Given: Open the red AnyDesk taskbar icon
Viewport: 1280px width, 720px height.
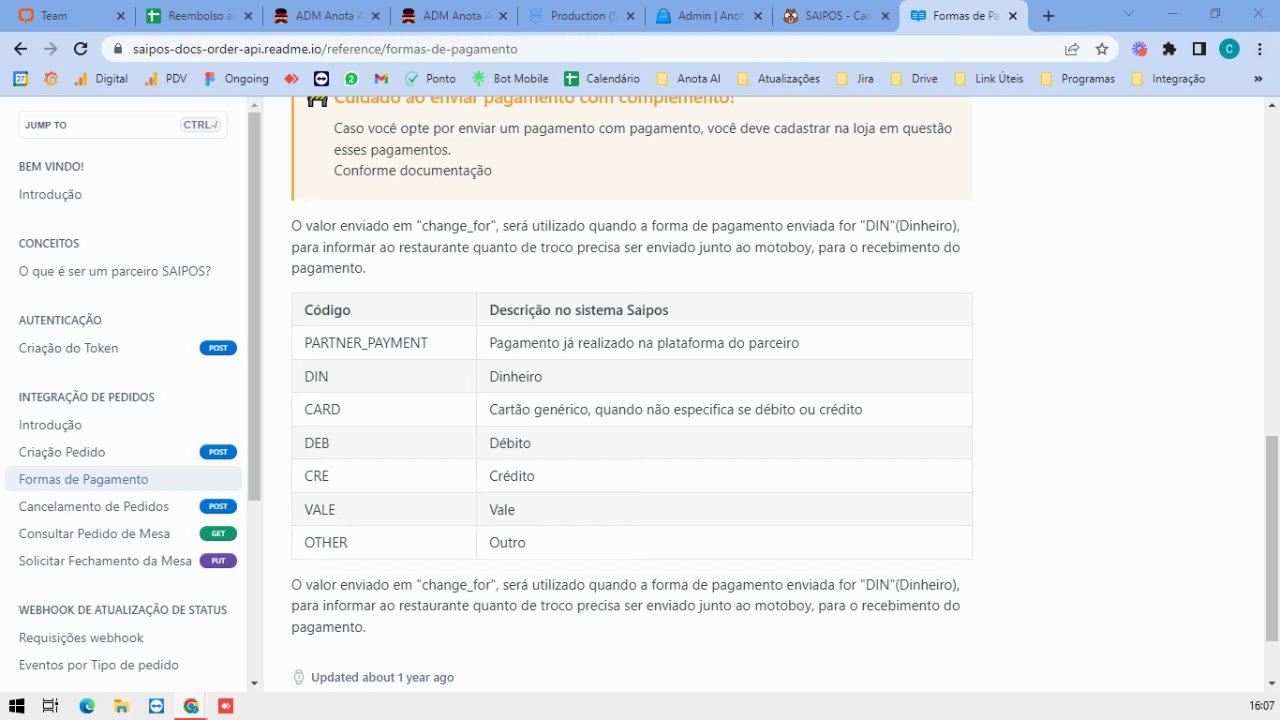Looking at the screenshot, I should tap(225, 706).
